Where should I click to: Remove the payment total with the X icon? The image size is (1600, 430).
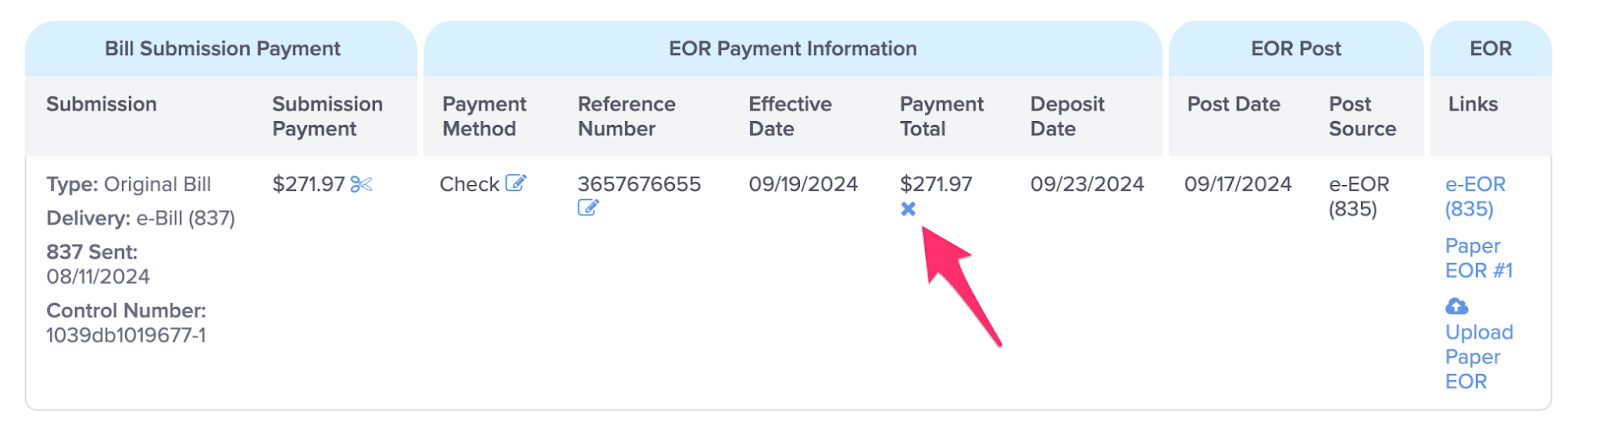908,209
